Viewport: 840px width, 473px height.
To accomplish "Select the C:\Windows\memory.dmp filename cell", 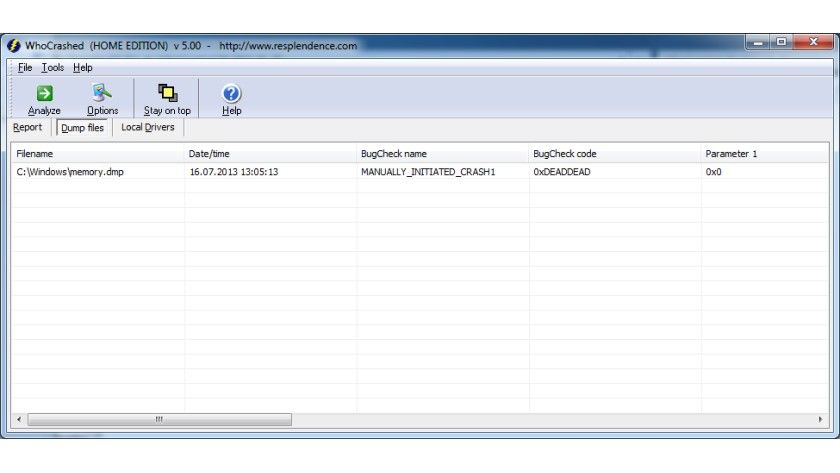I will click(x=70, y=172).
